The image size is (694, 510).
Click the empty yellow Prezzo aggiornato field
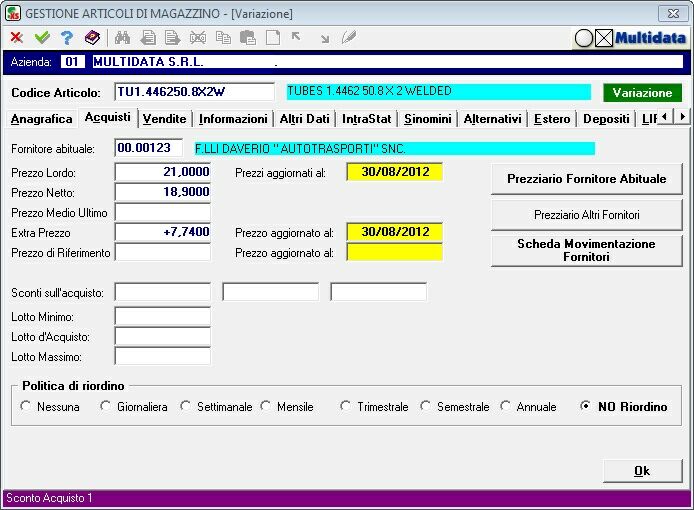pyautogui.click(x=395, y=252)
